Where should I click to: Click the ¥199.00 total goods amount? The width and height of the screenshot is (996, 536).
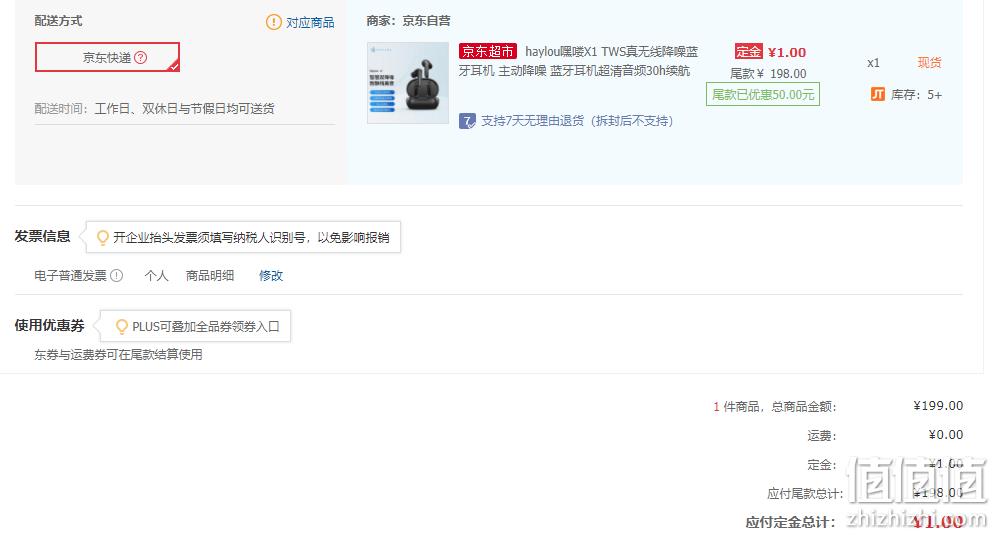point(938,406)
